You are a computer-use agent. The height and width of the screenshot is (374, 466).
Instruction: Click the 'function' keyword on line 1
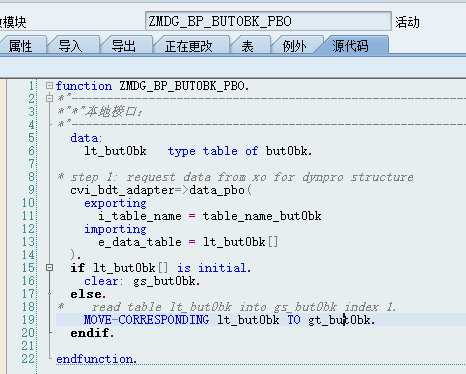tap(84, 86)
